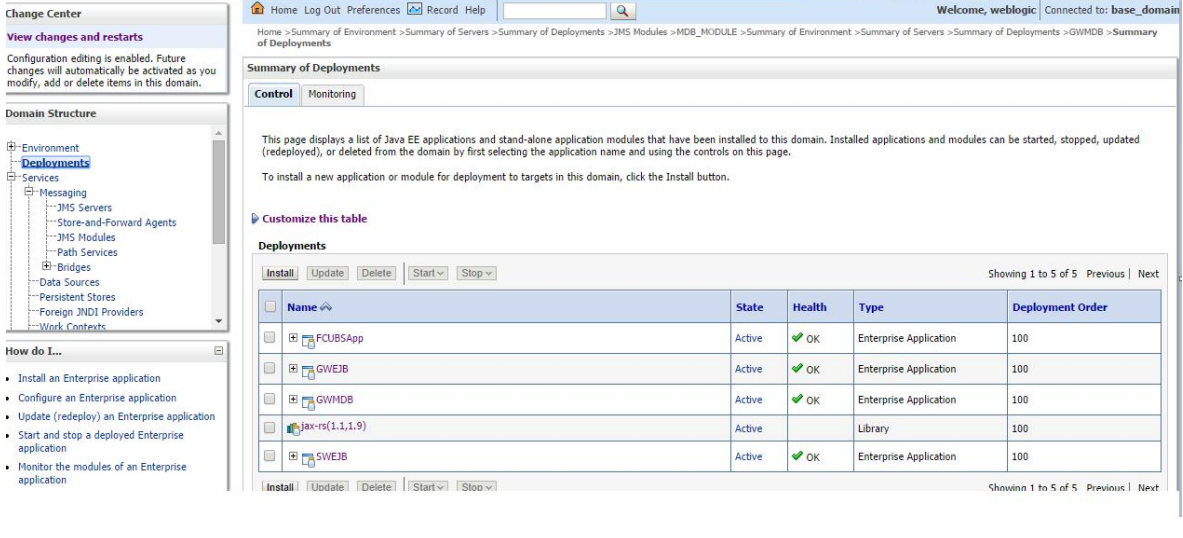Click the Domain Structure scrollbar thumb

(x=219, y=192)
